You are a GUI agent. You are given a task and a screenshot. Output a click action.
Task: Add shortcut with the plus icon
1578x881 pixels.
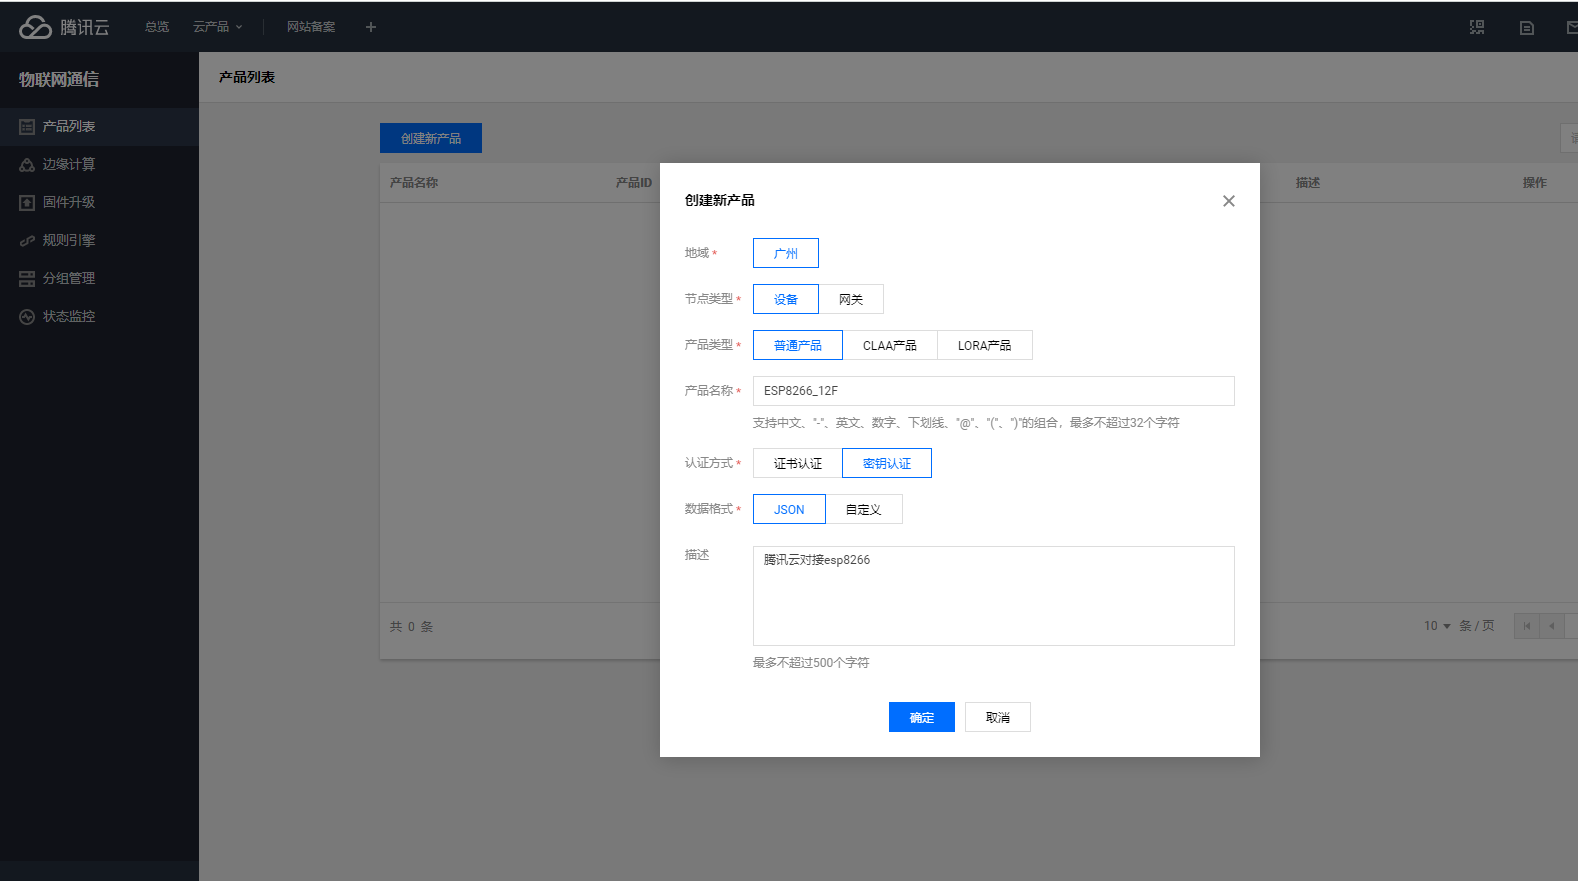pyautogui.click(x=371, y=27)
